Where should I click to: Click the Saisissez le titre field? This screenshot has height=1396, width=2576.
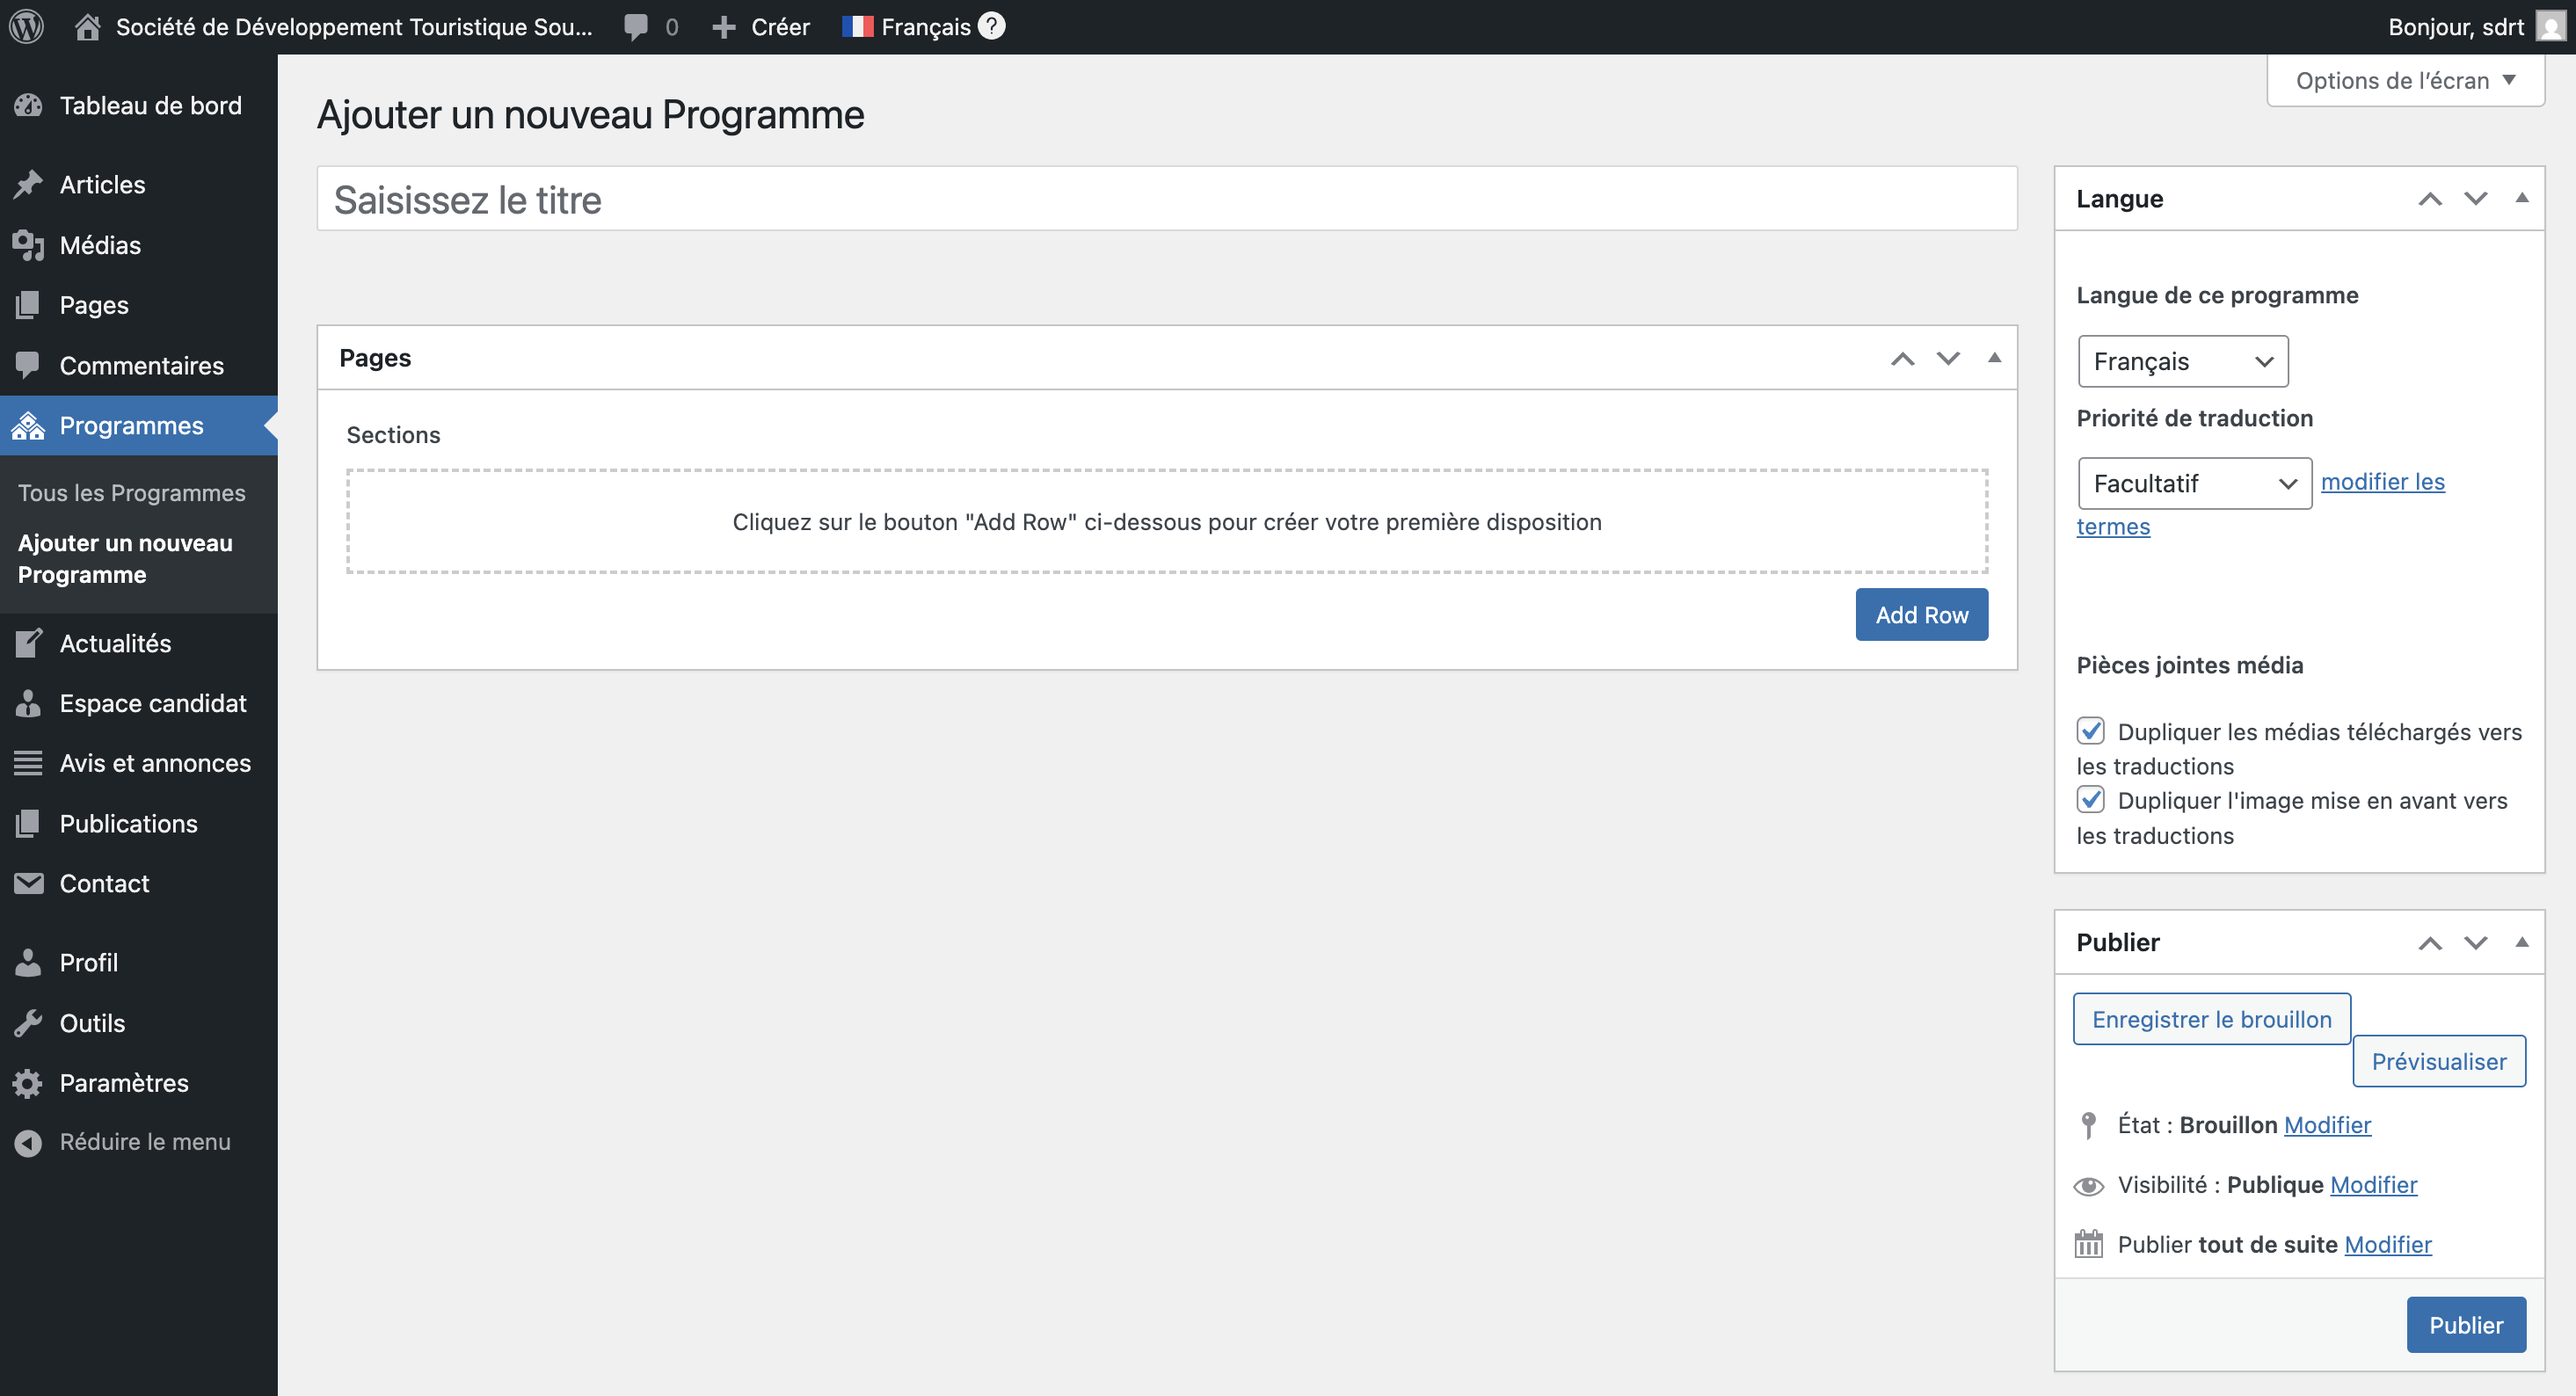tap(1166, 200)
